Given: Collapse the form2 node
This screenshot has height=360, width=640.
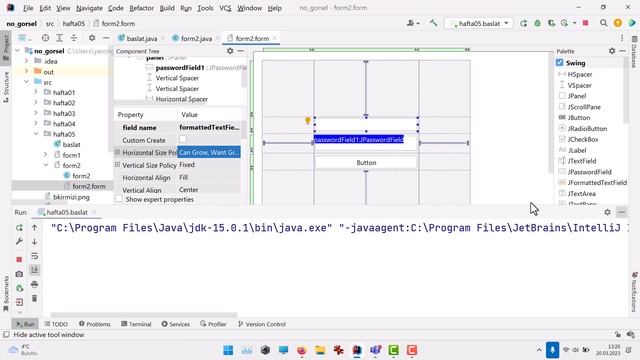Looking at the screenshot, I should [45, 165].
